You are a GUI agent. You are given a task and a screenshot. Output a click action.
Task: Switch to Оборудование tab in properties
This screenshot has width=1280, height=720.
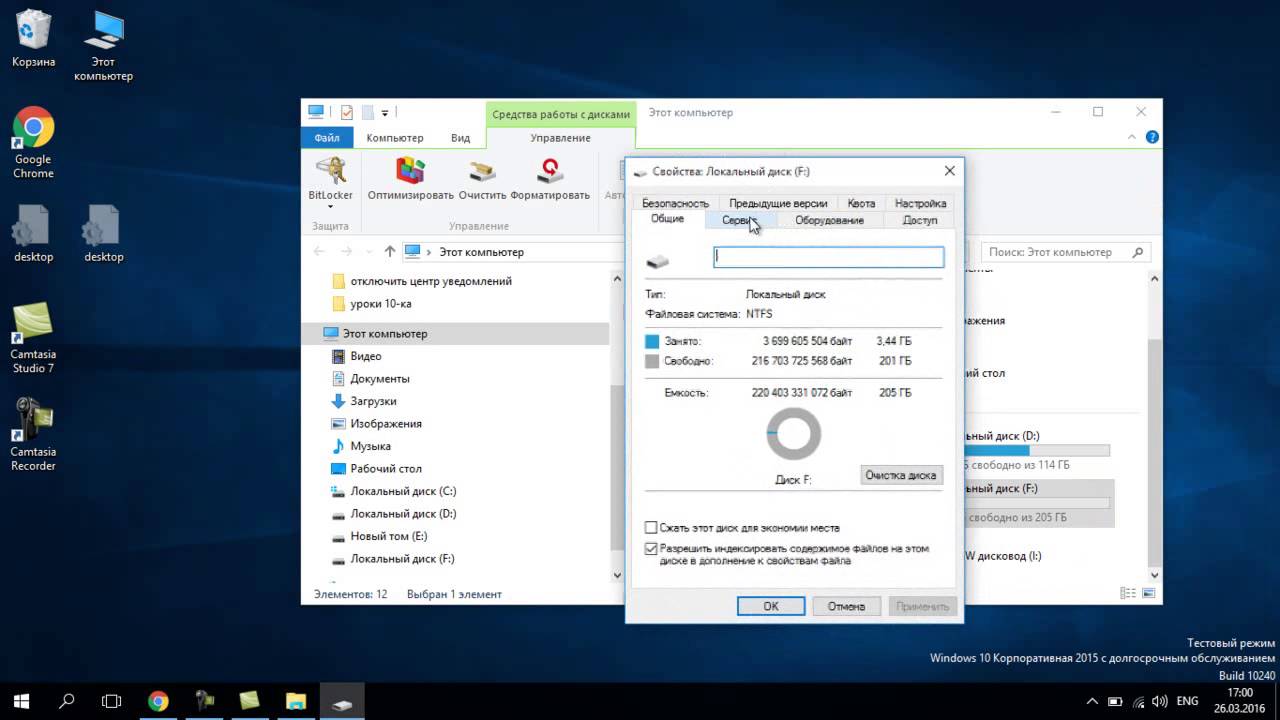coord(829,220)
